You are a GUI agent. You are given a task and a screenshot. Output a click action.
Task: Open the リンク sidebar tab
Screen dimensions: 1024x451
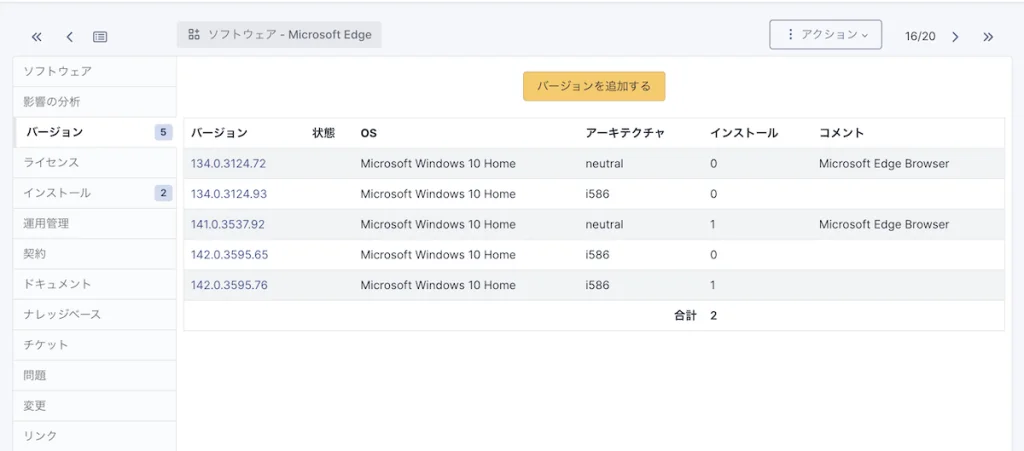pyautogui.click(x=95, y=436)
